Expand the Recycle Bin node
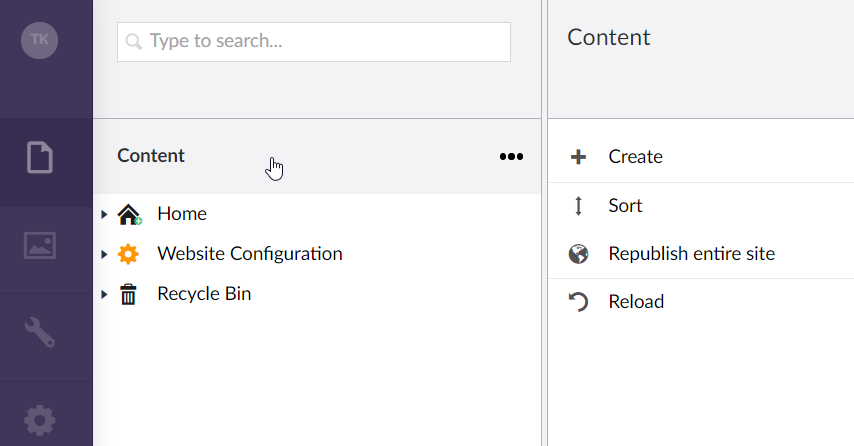This screenshot has height=446, width=854. 104,295
